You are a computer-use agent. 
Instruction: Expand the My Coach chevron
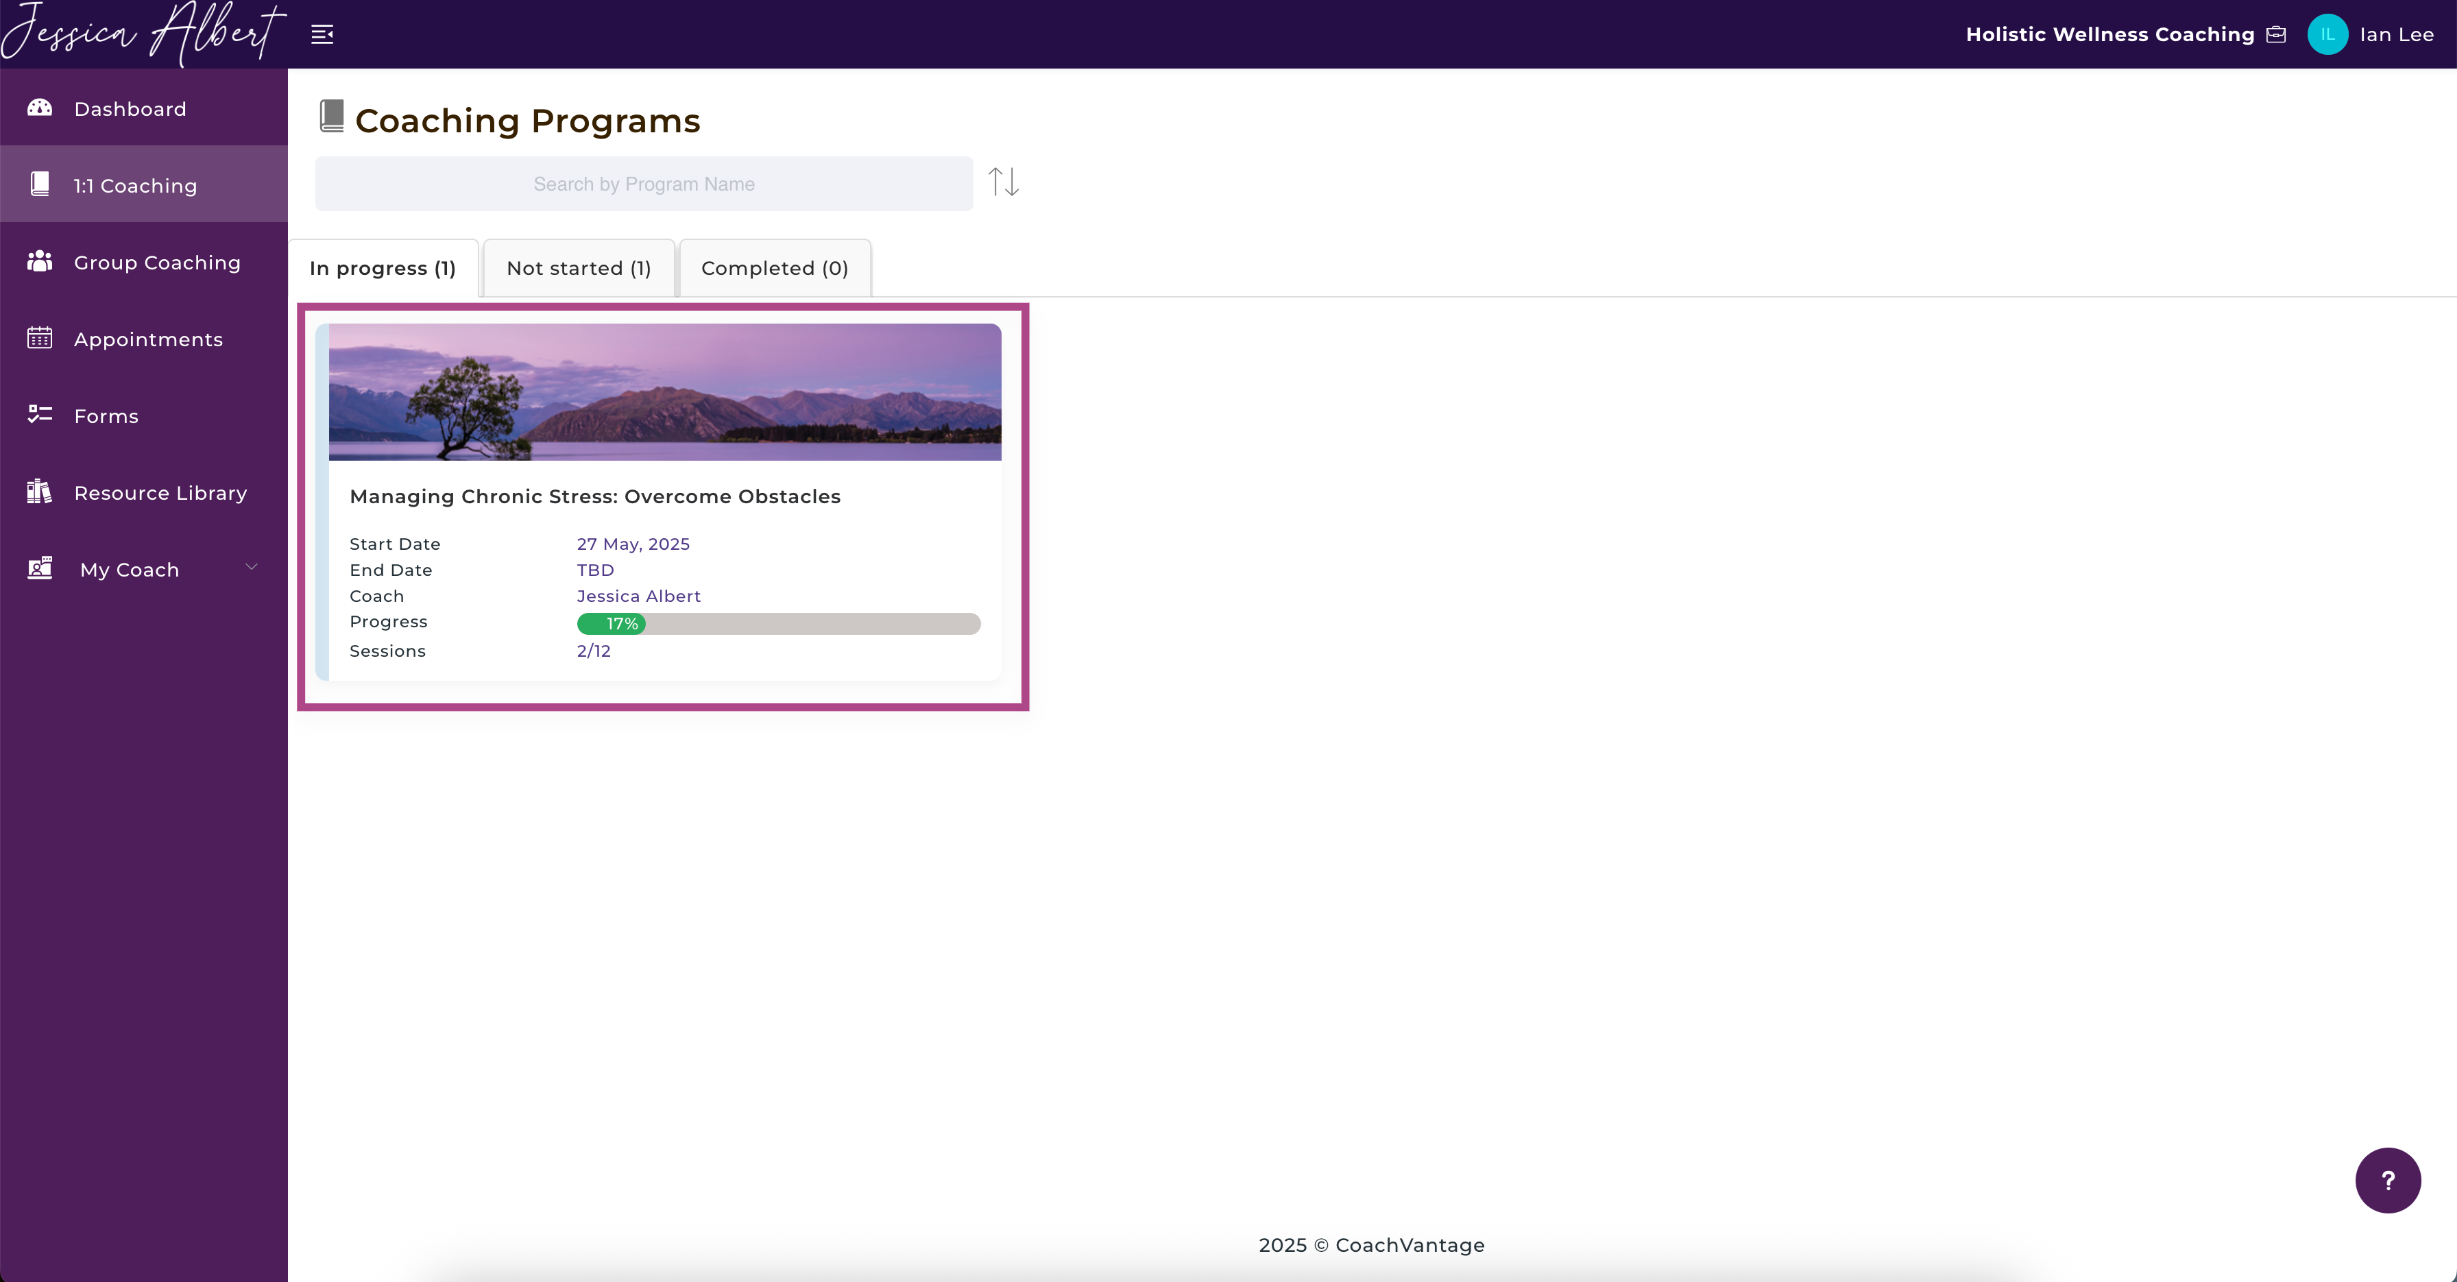click(252, 567)
